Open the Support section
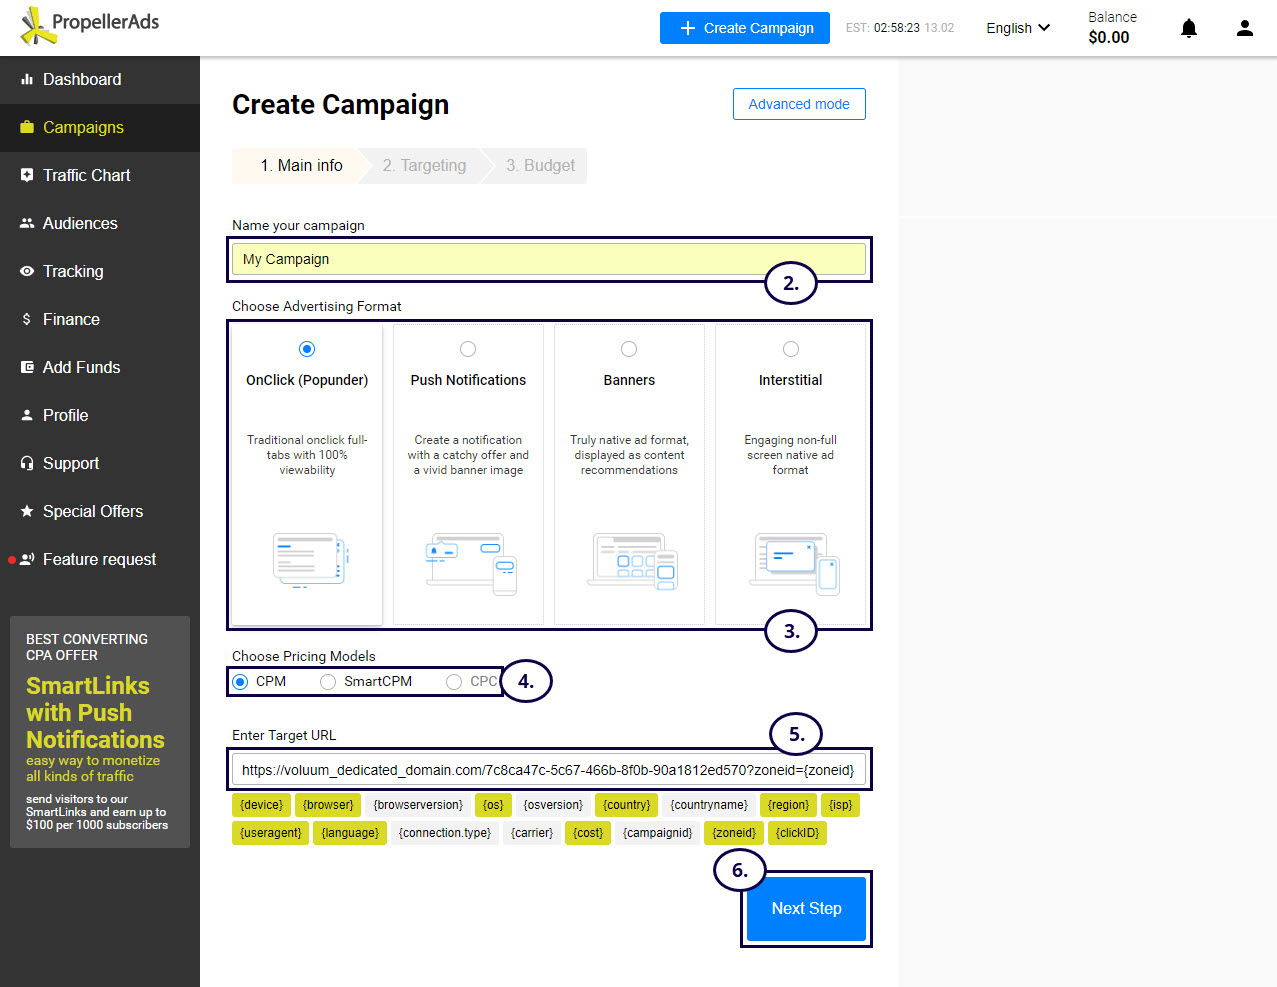The height and width of the screenshot is (987, 1277). tap(70, 464)
